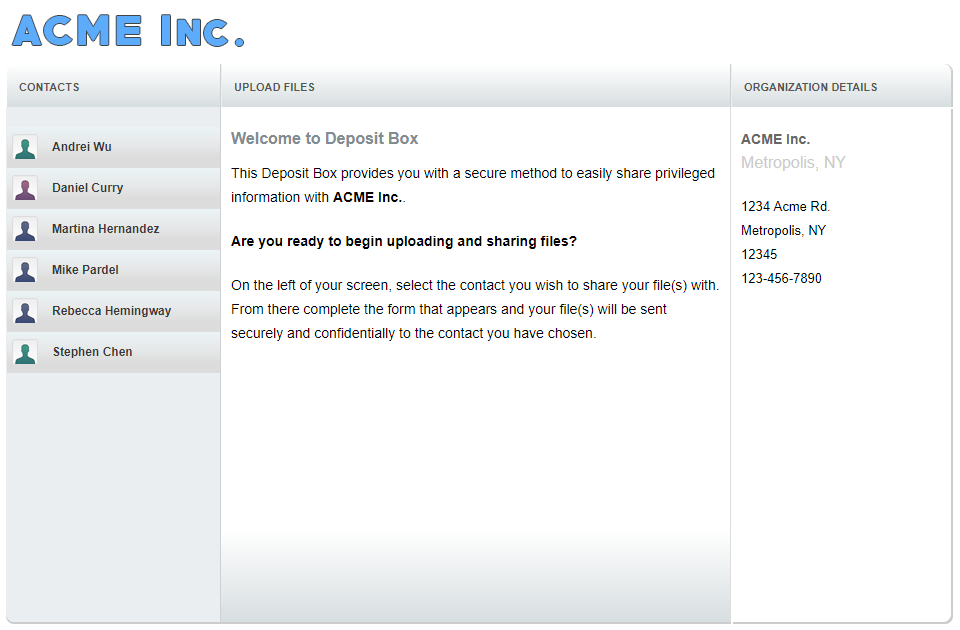Click the bold ACME Inc. organization name in details
Image resolution: width=960 pixels, height=630 pixels.
[x=775, y=140]
